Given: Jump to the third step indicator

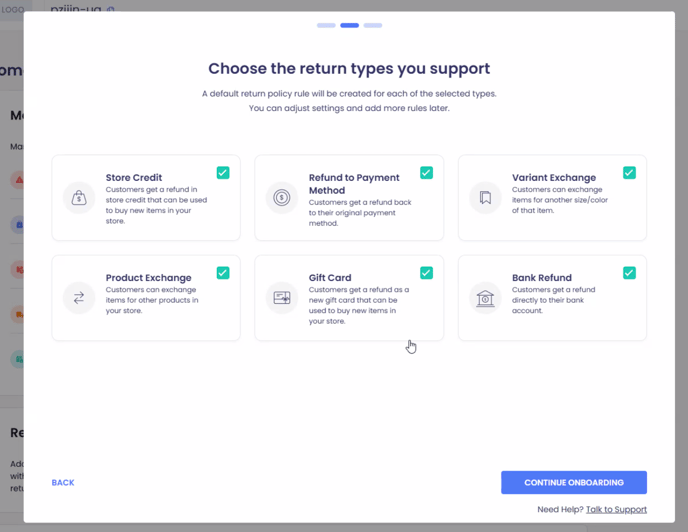Looking at the screenshot, I should tap(373, 25).
